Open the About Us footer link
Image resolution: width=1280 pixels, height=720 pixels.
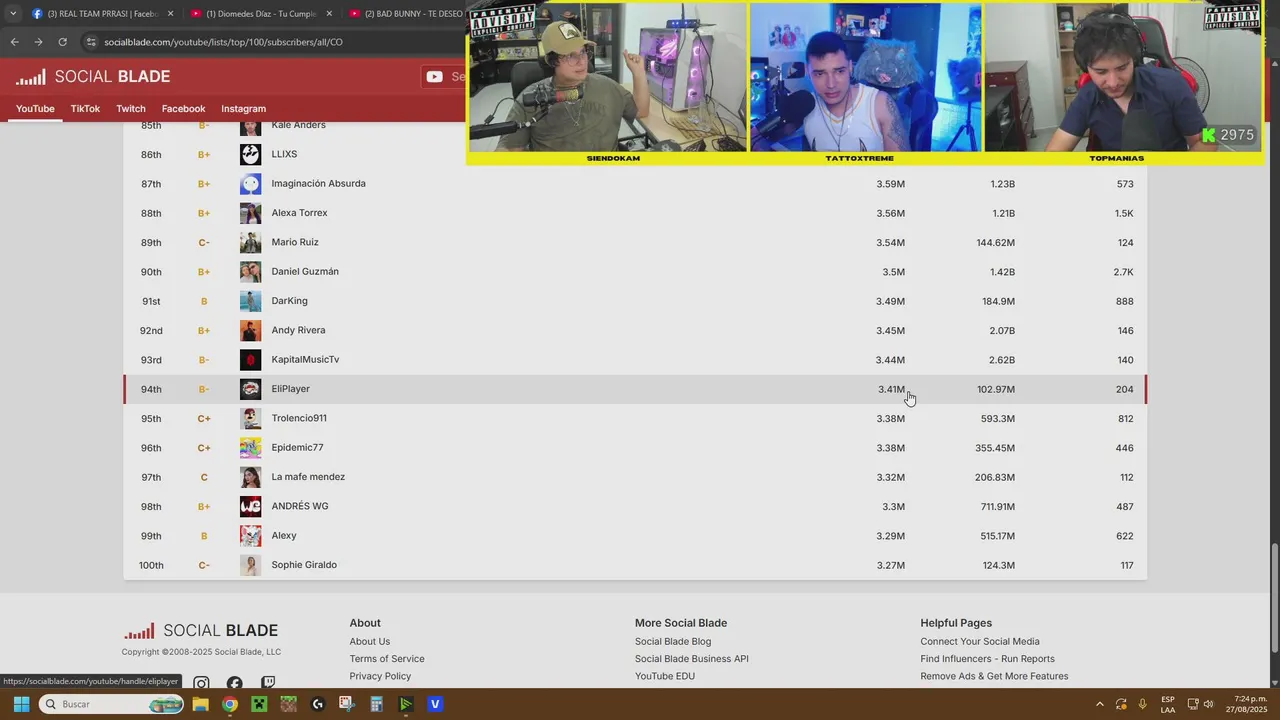click(x=370, y=642)
